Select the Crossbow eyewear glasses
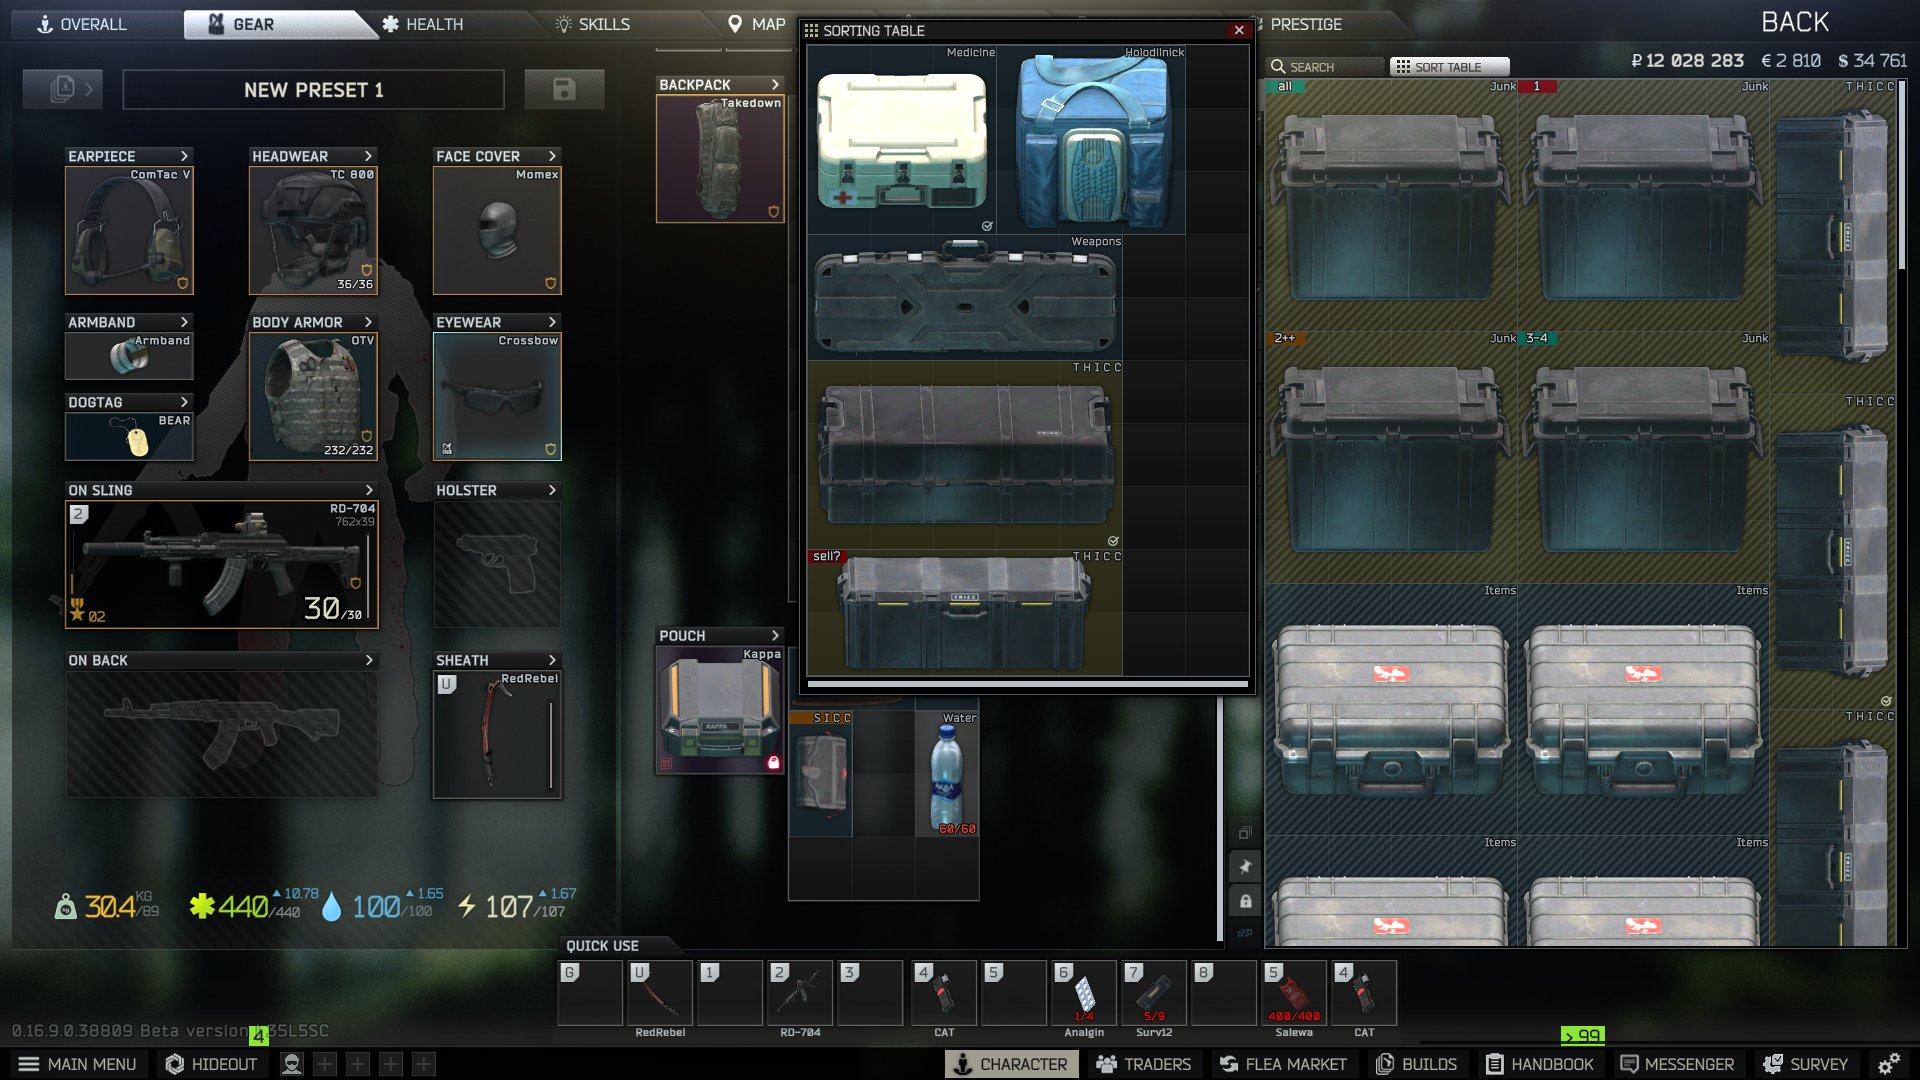Viewport: 1920px width, 1080px height. pyautogui.click(x=497, y=396)
